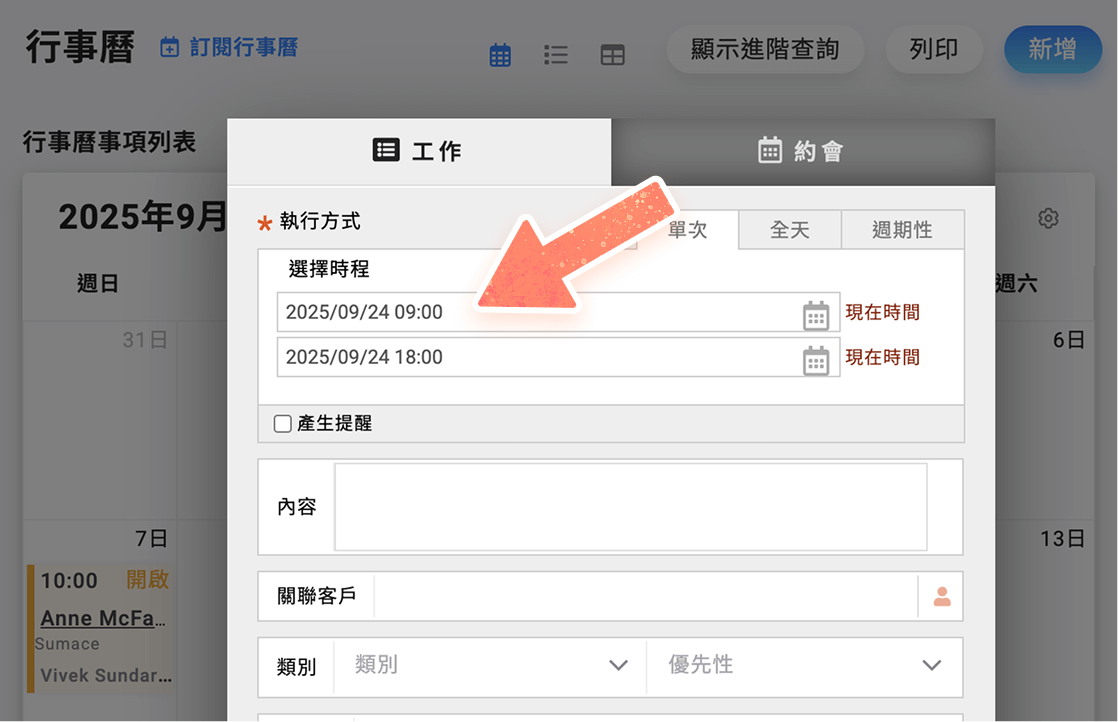Switch to table view icon
This screenshot has height=722, width=1118.
(x=612, y=55)
